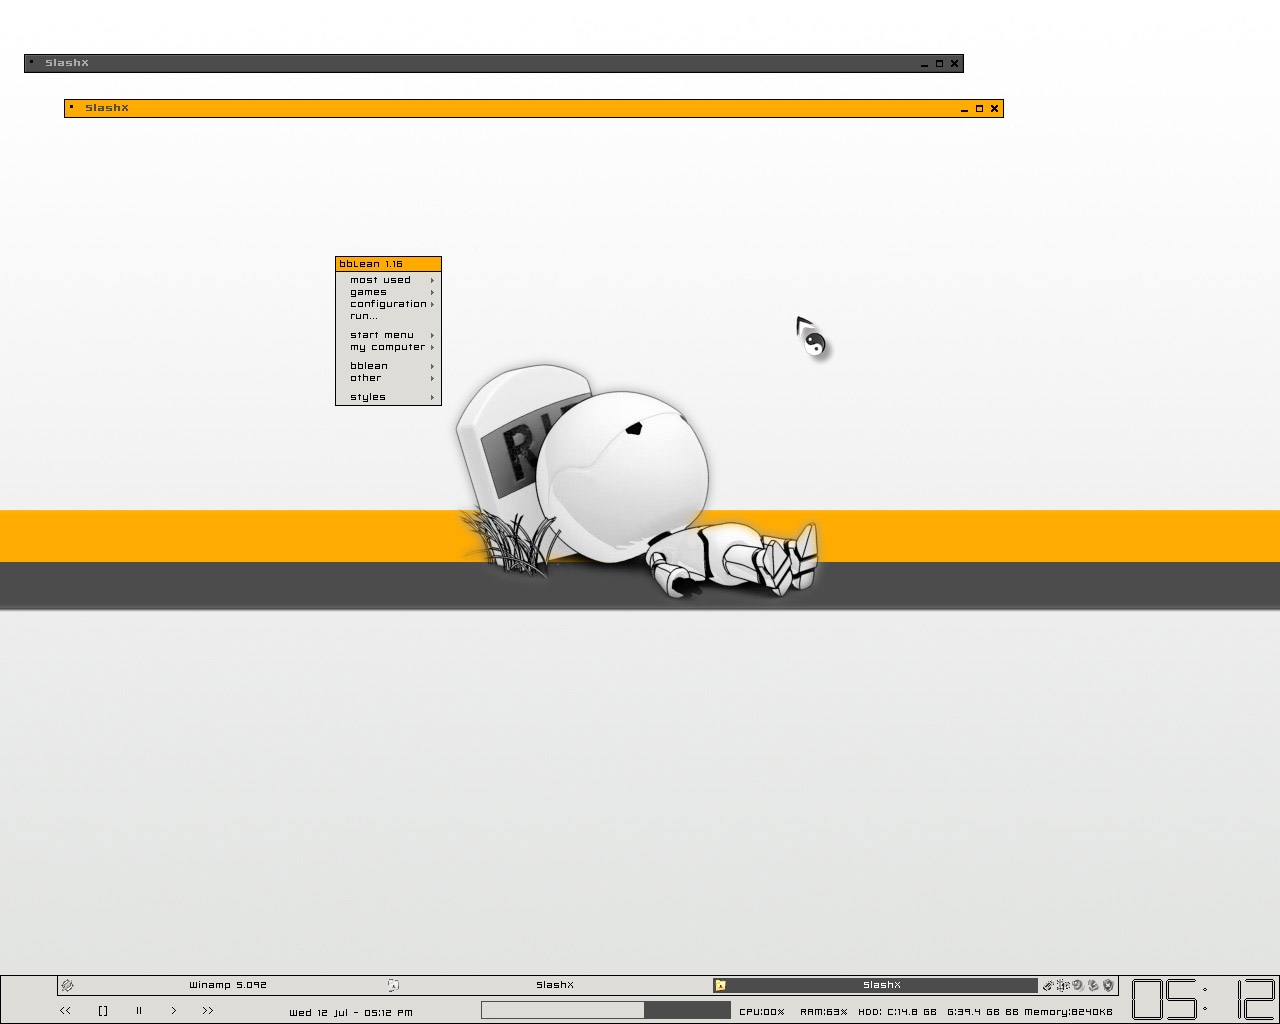Select 'run...' from the bblean menu
Image resolution: width=1280 pixels, height=1024 pixels.
(364, 316)
